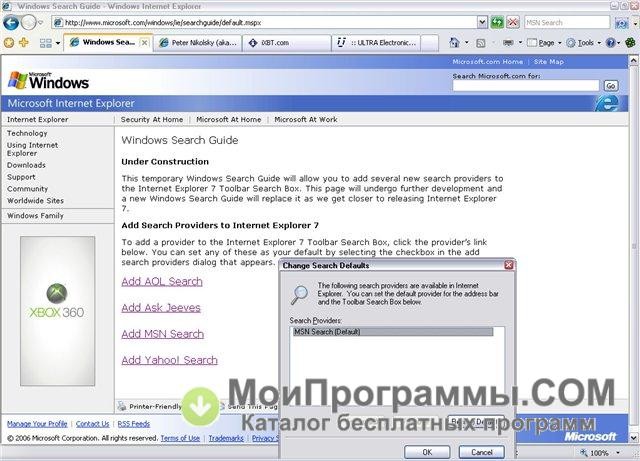Click Cancel in search defaults dialog
640x461 pixels.
tap(482, 452)
